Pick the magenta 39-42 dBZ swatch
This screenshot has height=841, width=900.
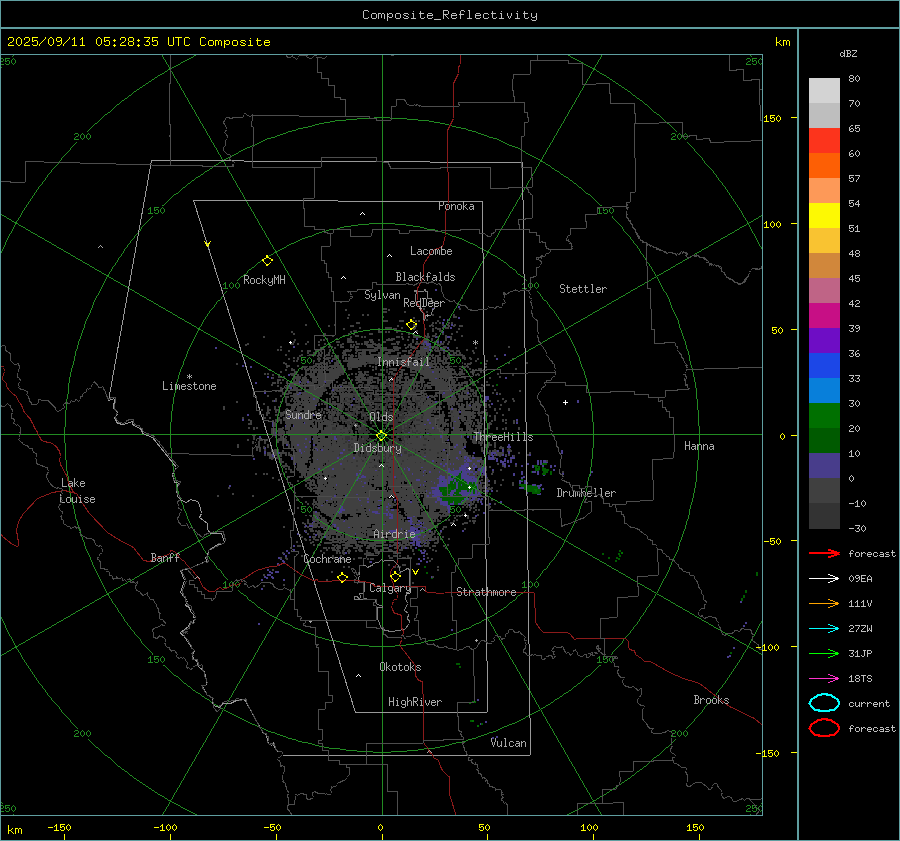(824, 316)
